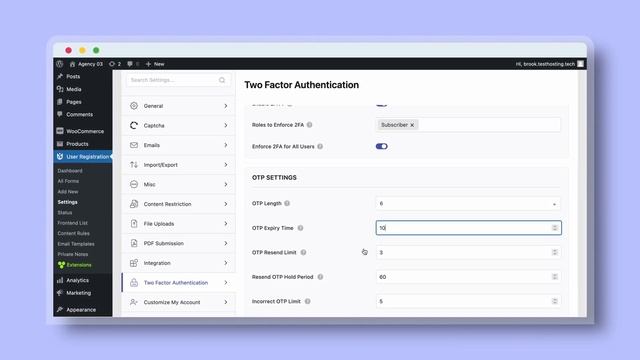Click the Misc circle icon
Viewport: 640px width, 360px height.
coord(134,184)
